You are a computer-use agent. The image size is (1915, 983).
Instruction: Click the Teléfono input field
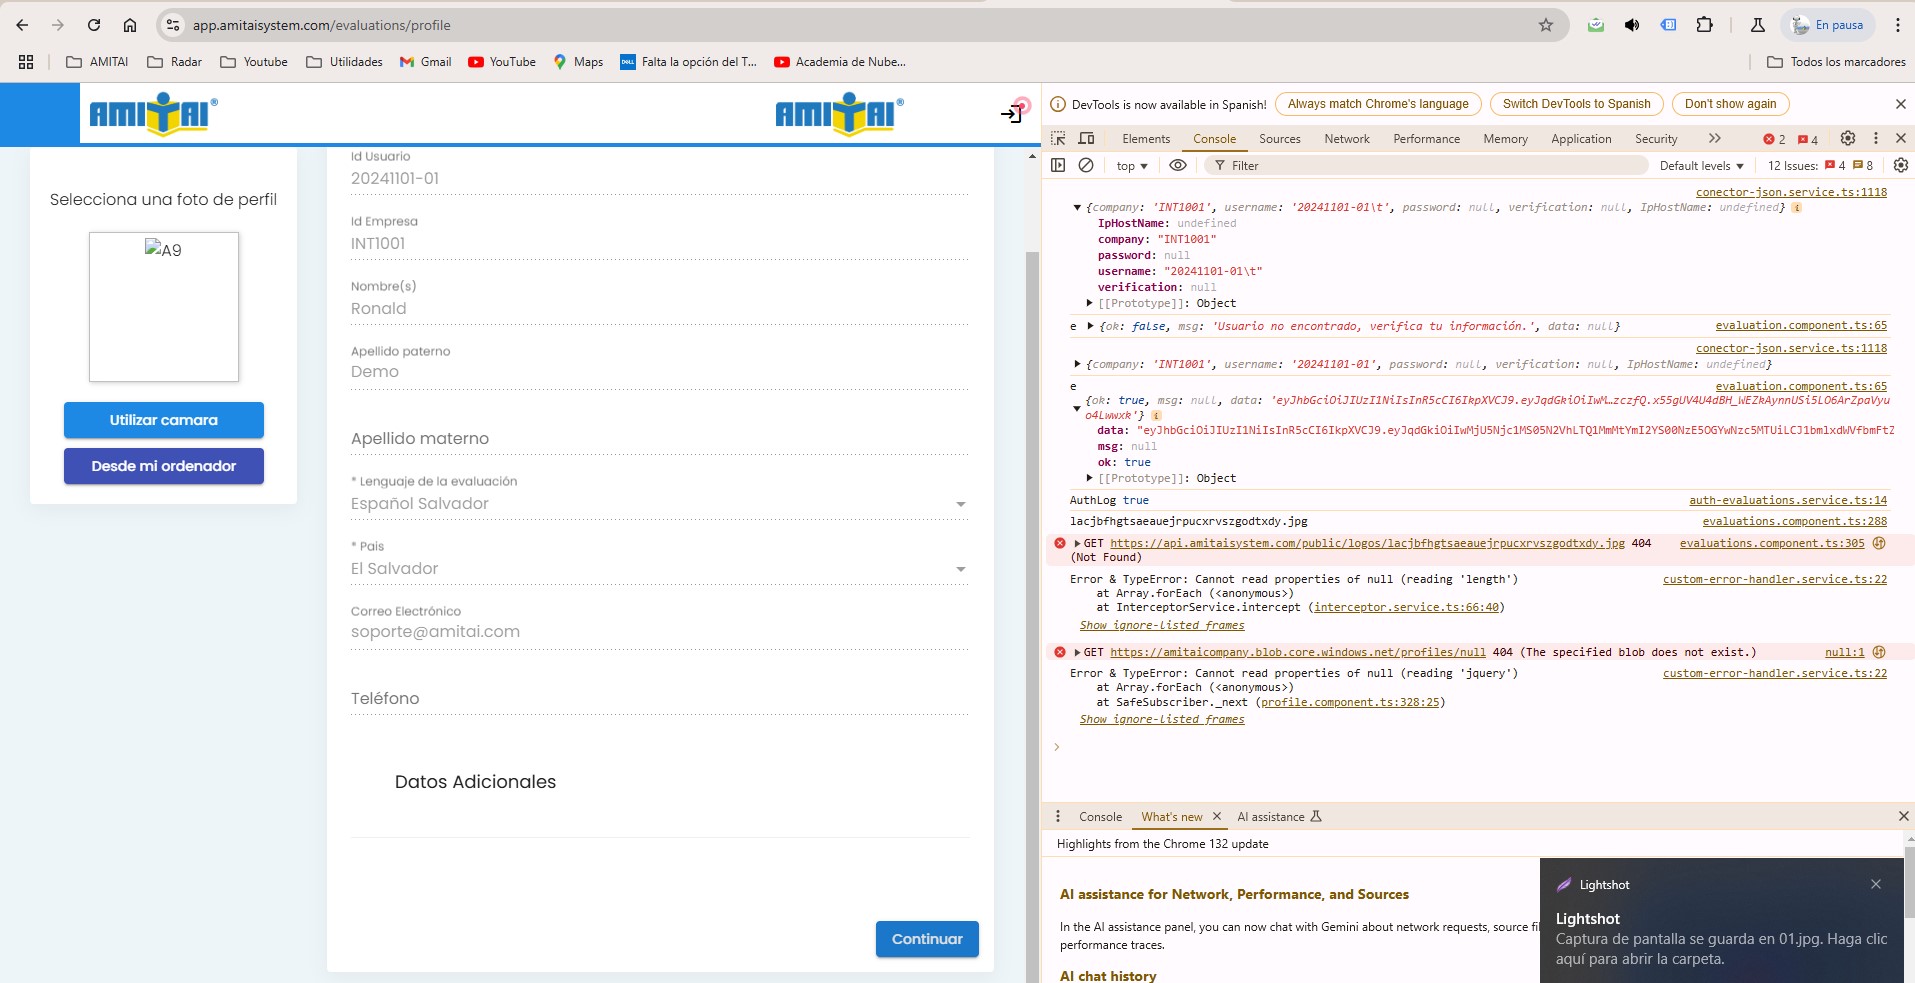coord(658,699)
